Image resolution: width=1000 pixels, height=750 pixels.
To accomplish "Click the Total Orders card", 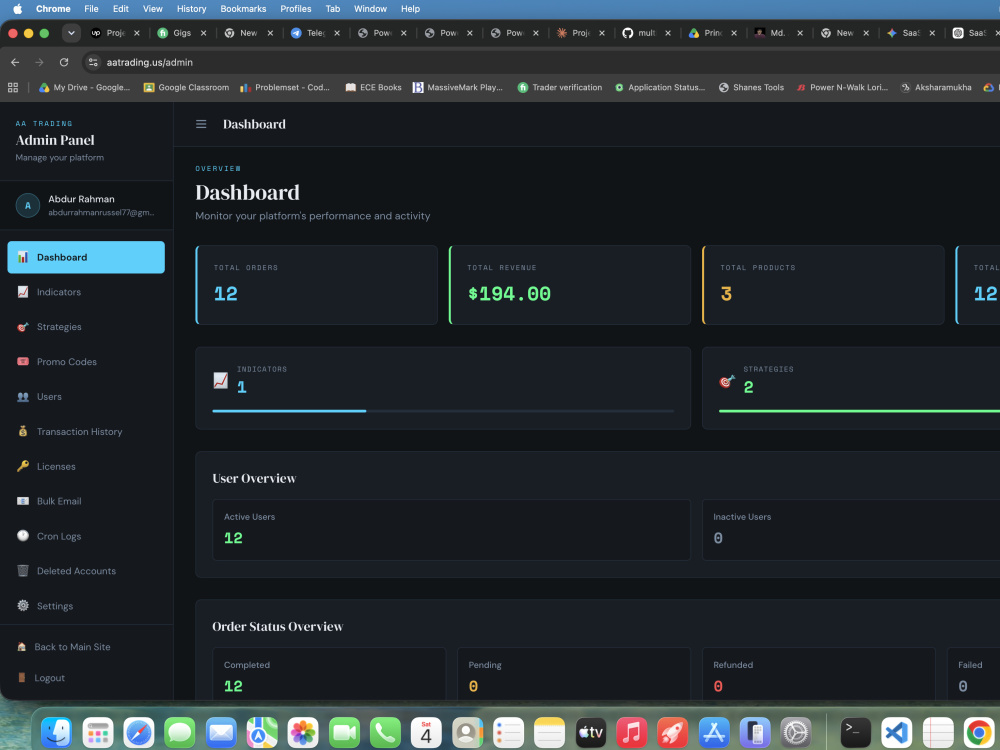I will pos(316,285).
